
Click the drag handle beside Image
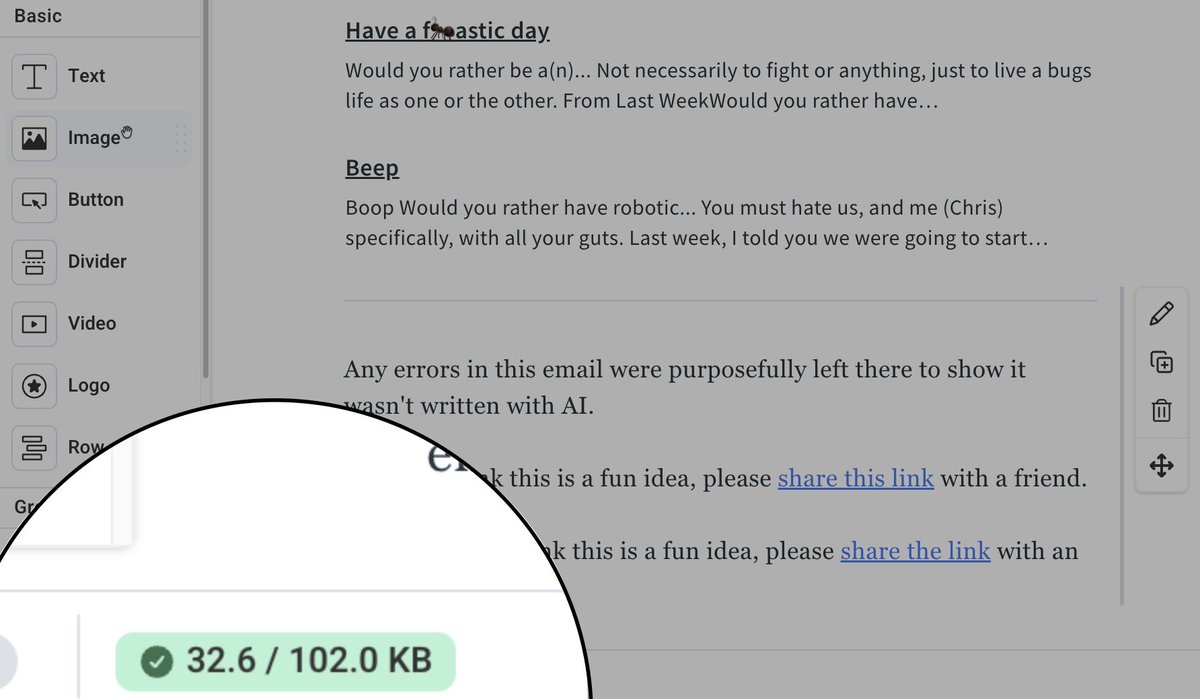(181, 138)
